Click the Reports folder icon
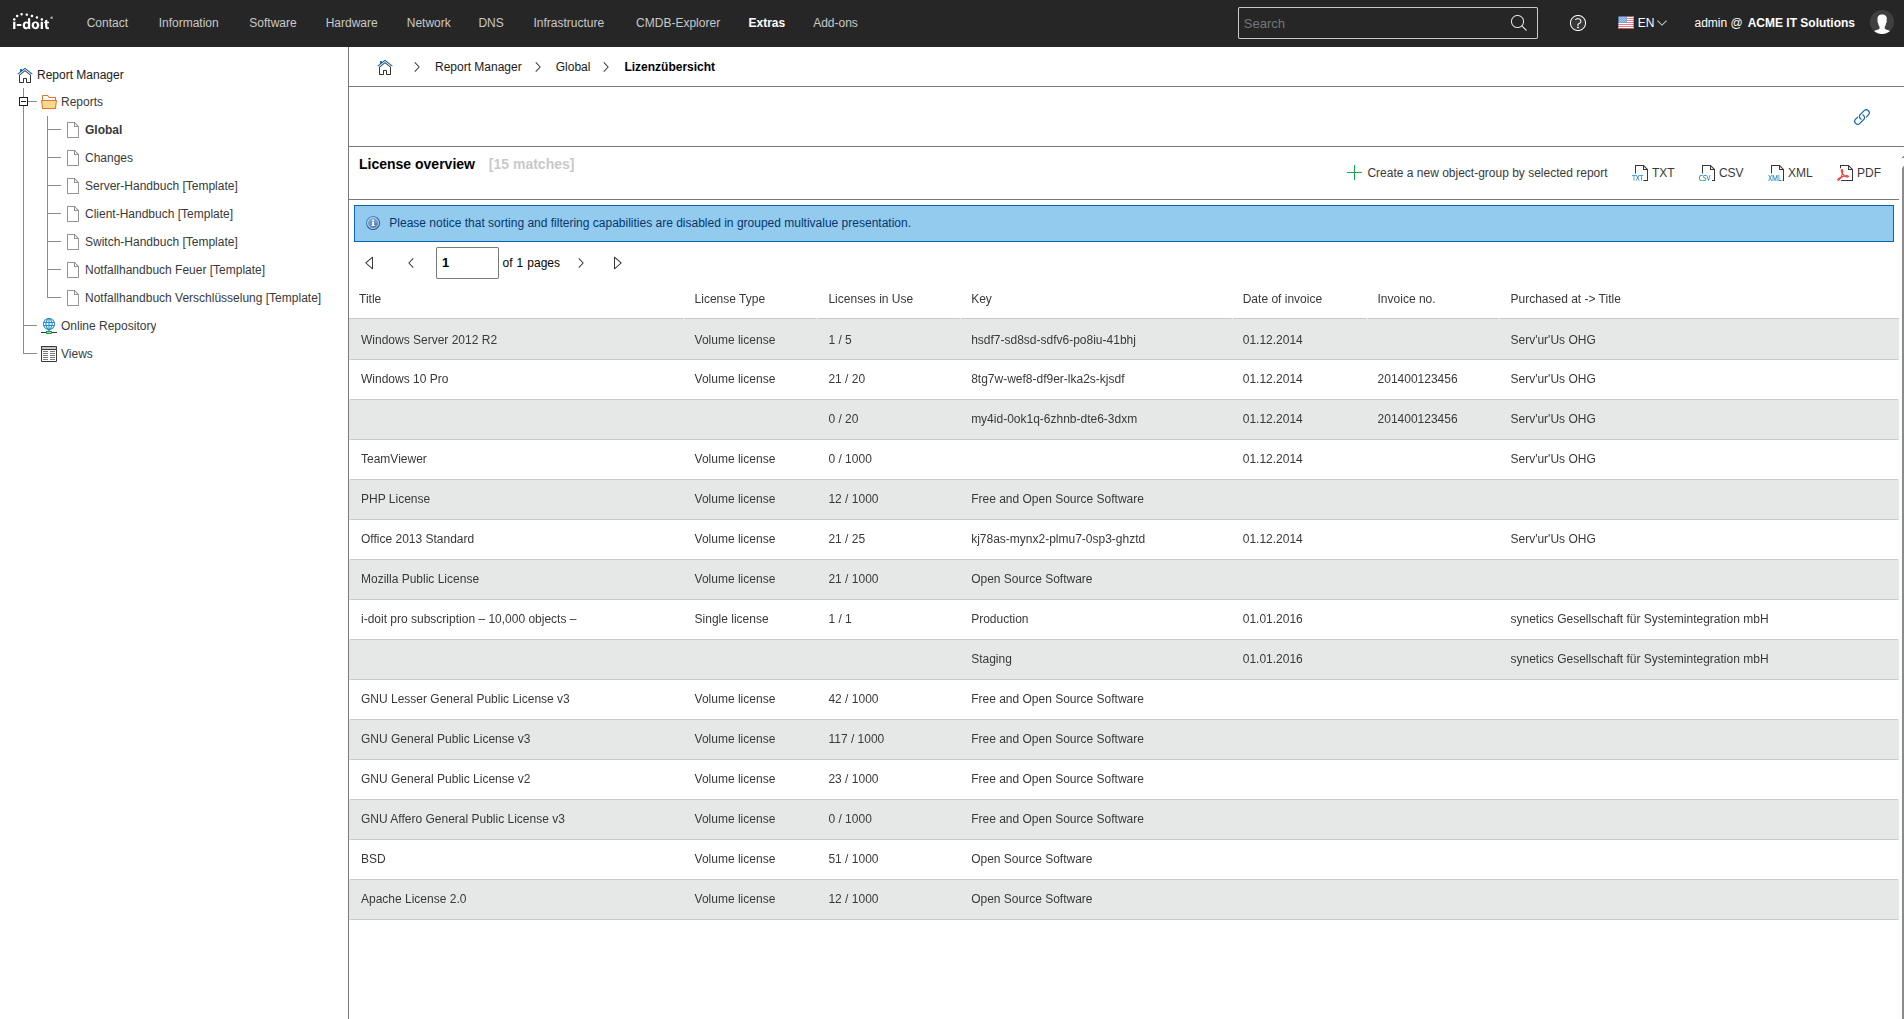 (x=49, y=102)
